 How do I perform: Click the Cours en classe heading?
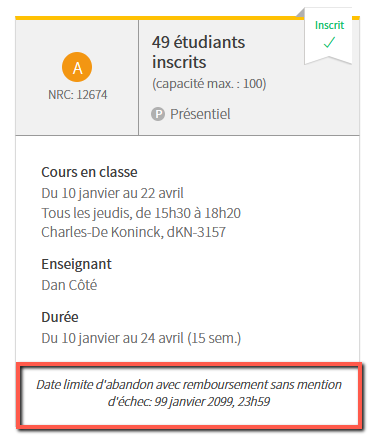click(89, 172)
